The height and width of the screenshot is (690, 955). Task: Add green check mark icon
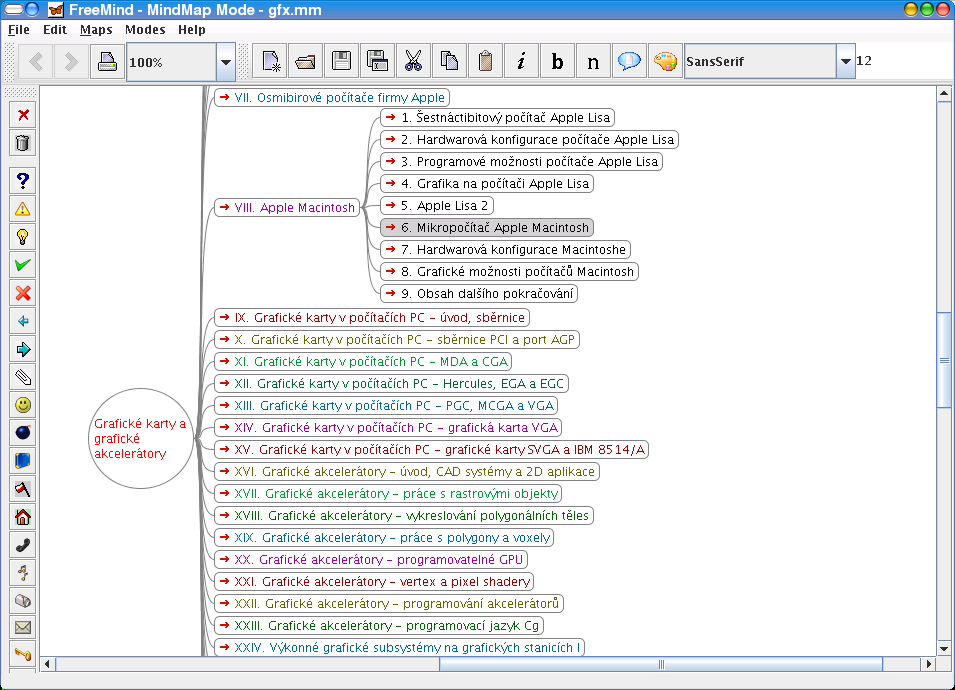tap(23, 265)
